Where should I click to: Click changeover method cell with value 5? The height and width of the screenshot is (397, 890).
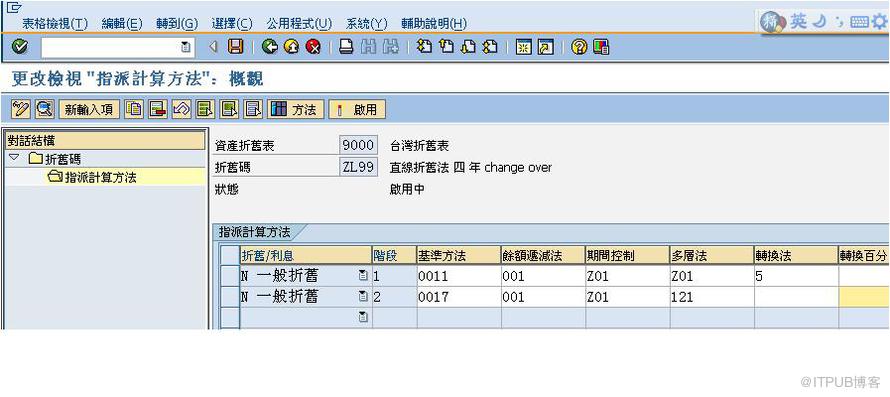(796, 276)
